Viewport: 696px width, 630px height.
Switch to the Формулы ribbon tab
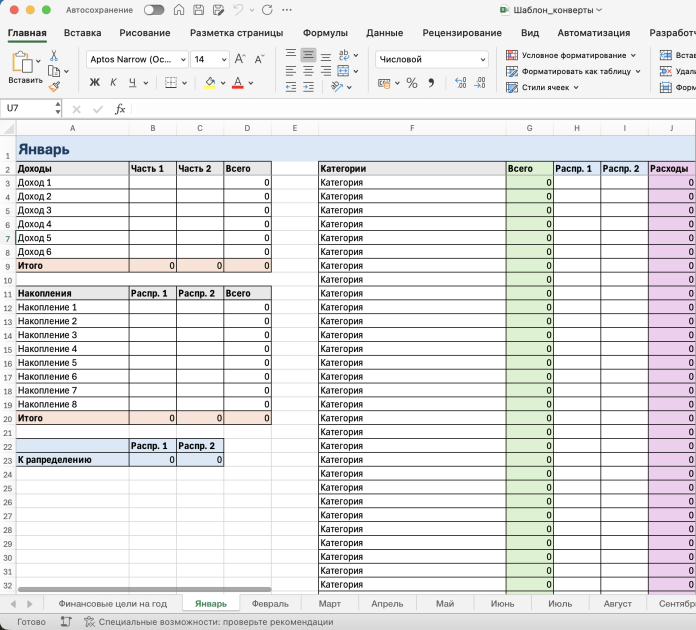pyautogui.click(x=325, y=33)
